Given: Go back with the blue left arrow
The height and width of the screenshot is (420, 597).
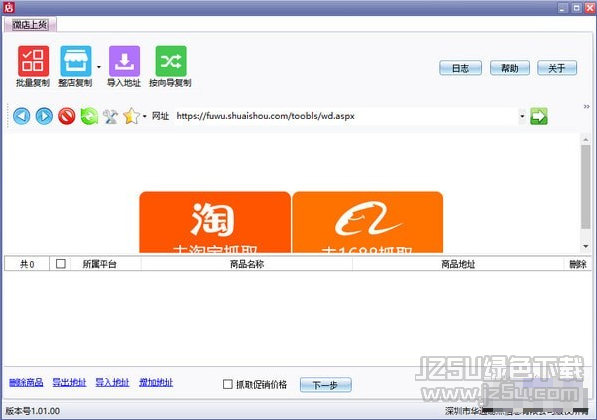Looking at the screenshot, I should tap(22, 116).
